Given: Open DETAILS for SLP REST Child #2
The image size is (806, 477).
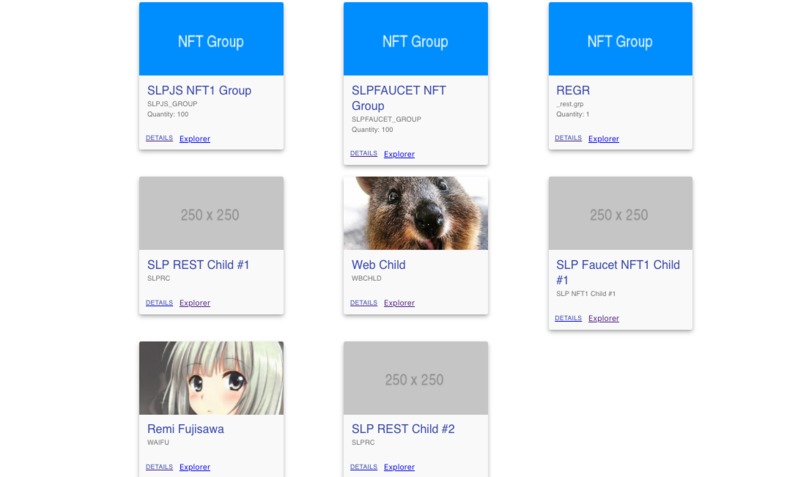Looking at the screenshot, I should click(364, 467).
